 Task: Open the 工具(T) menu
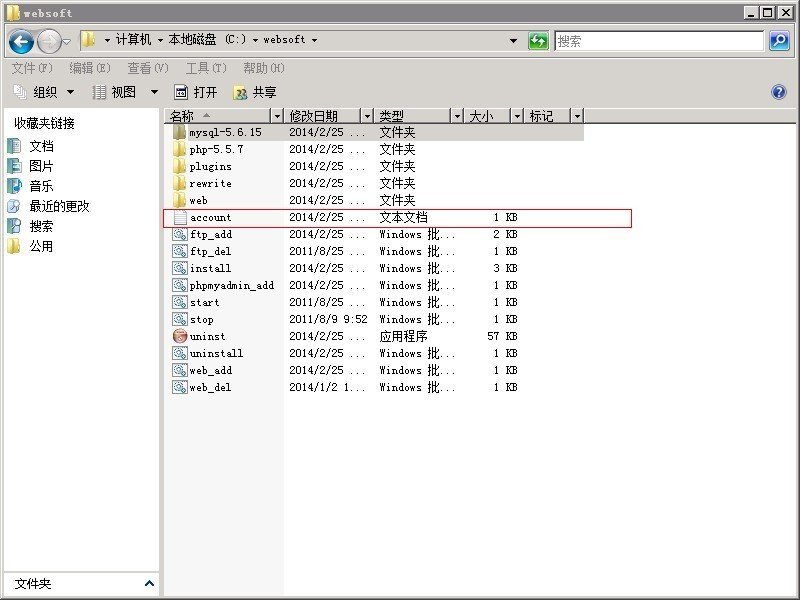tap(206, 68)
